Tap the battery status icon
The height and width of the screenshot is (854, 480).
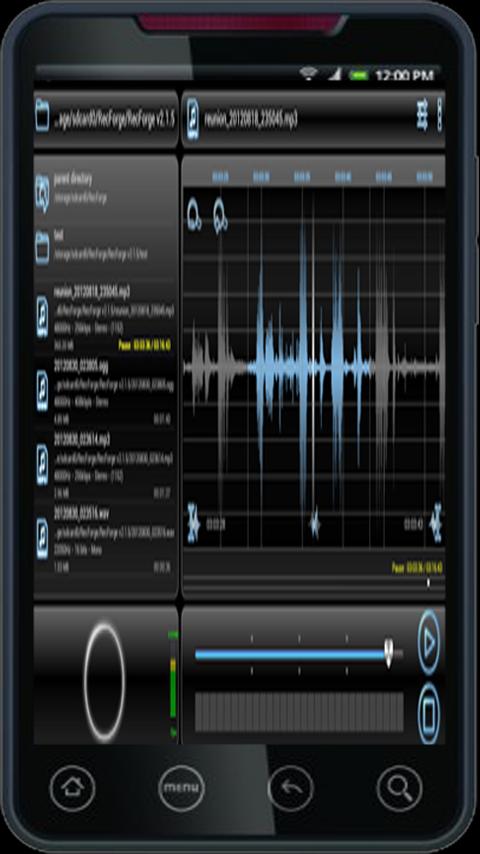pyautogui.click(x=359, y=74)
